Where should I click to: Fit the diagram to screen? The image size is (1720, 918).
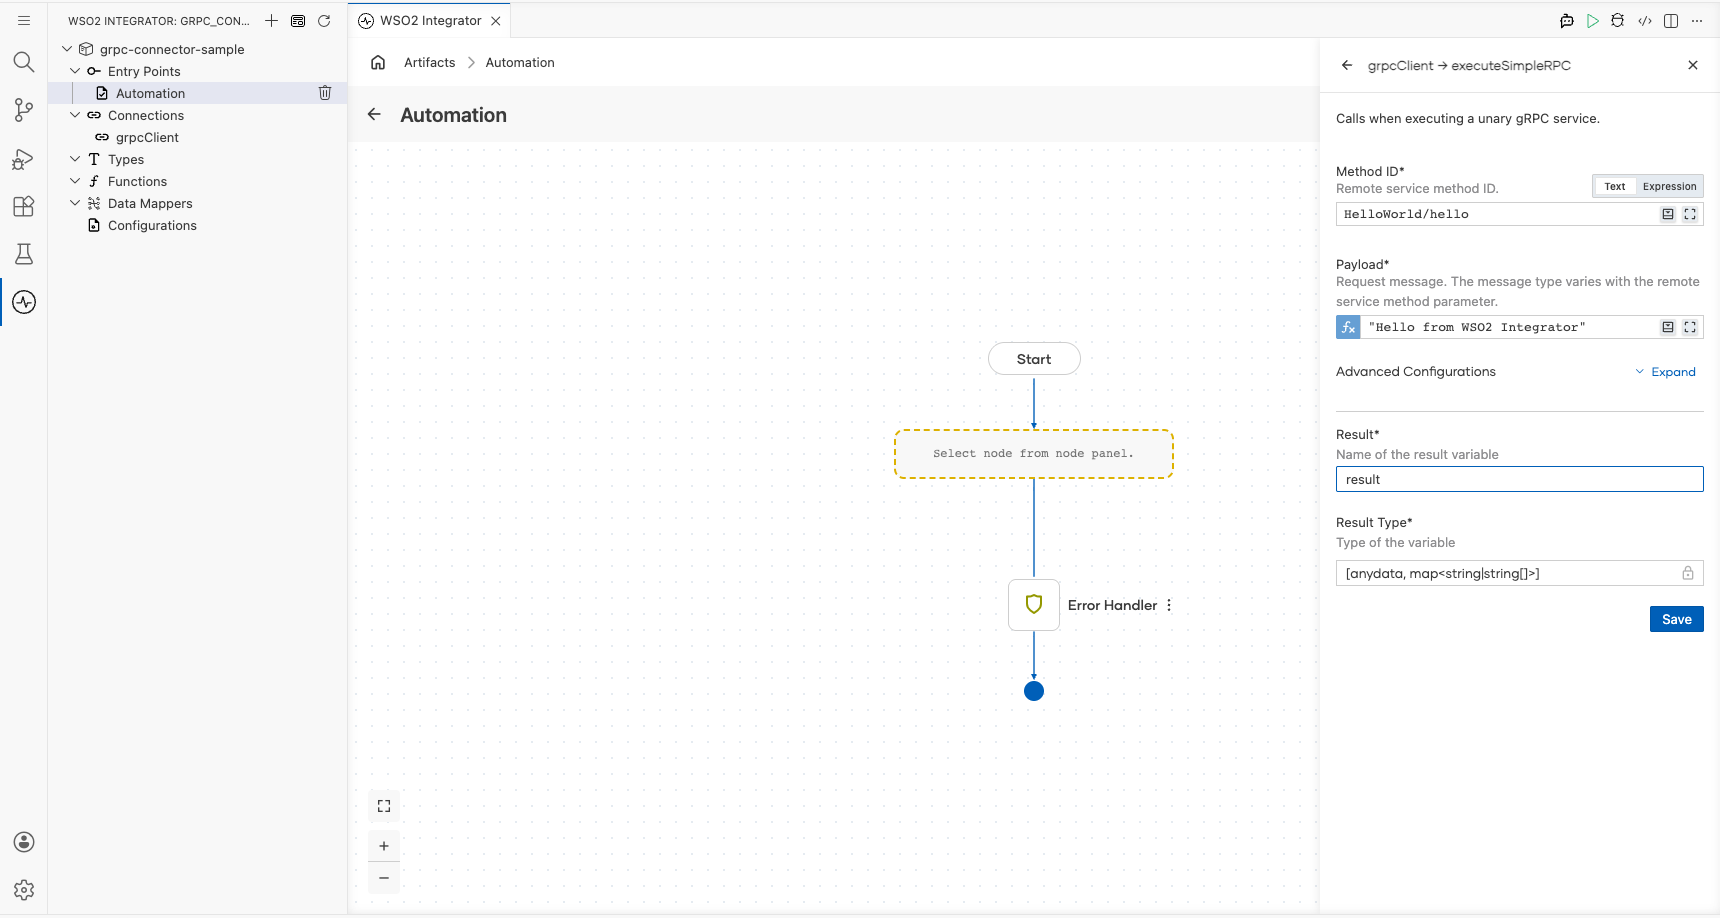click(384, 806)
